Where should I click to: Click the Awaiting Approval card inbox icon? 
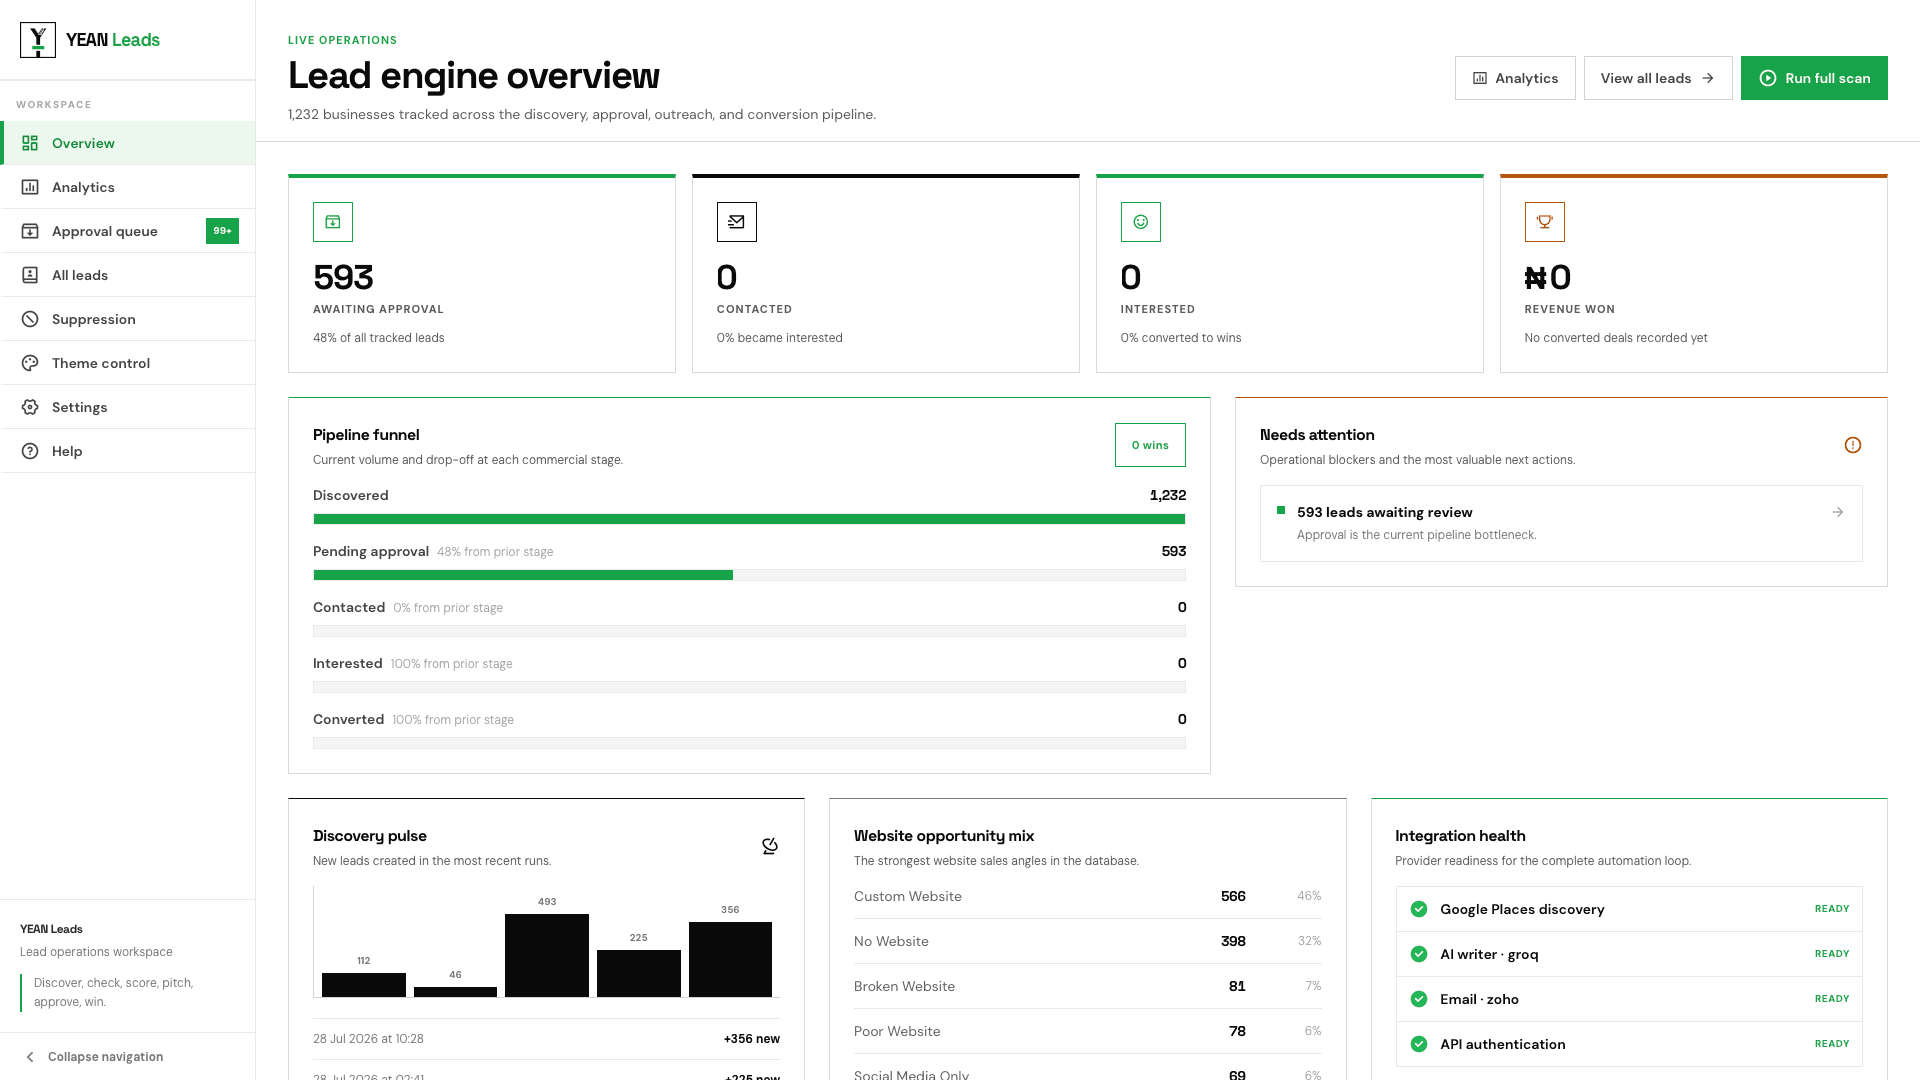tap(333, 222)
